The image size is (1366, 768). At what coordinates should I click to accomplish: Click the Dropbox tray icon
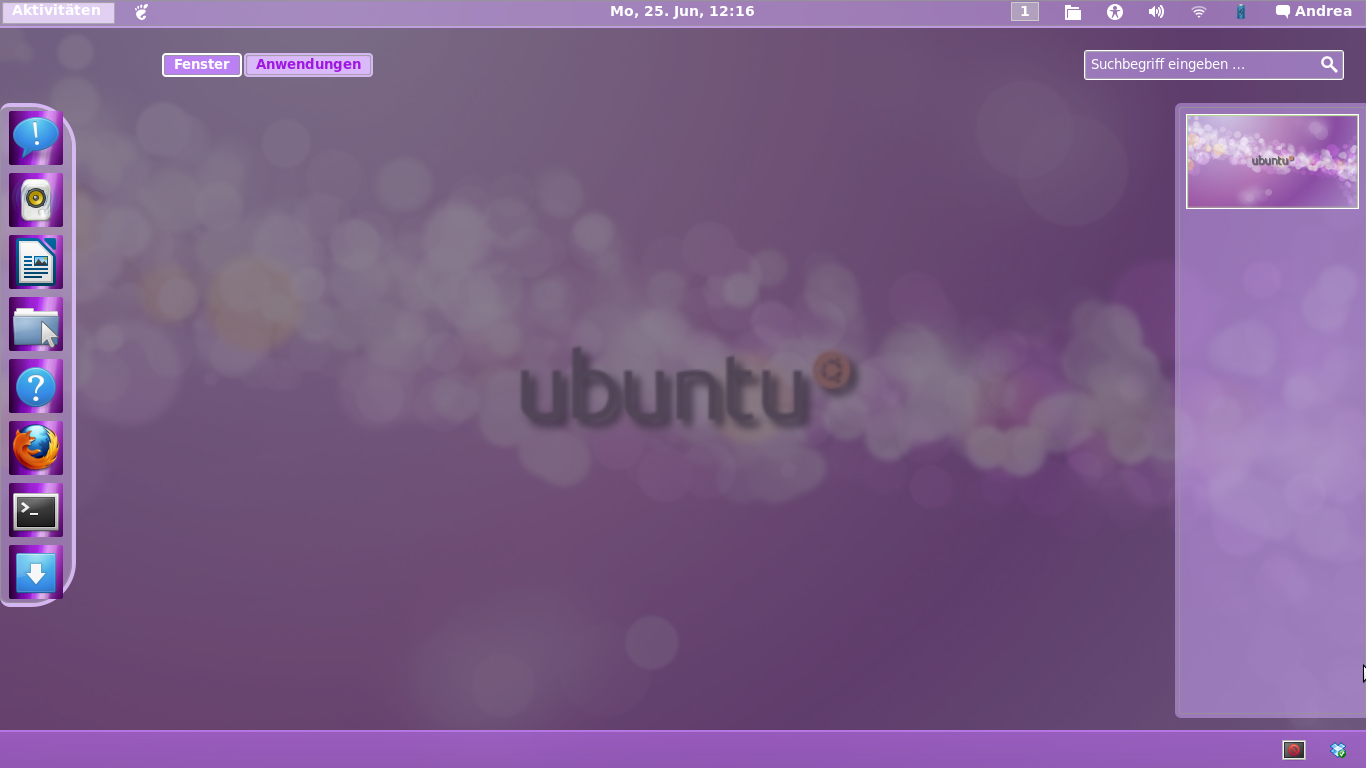pos(1338,750)
